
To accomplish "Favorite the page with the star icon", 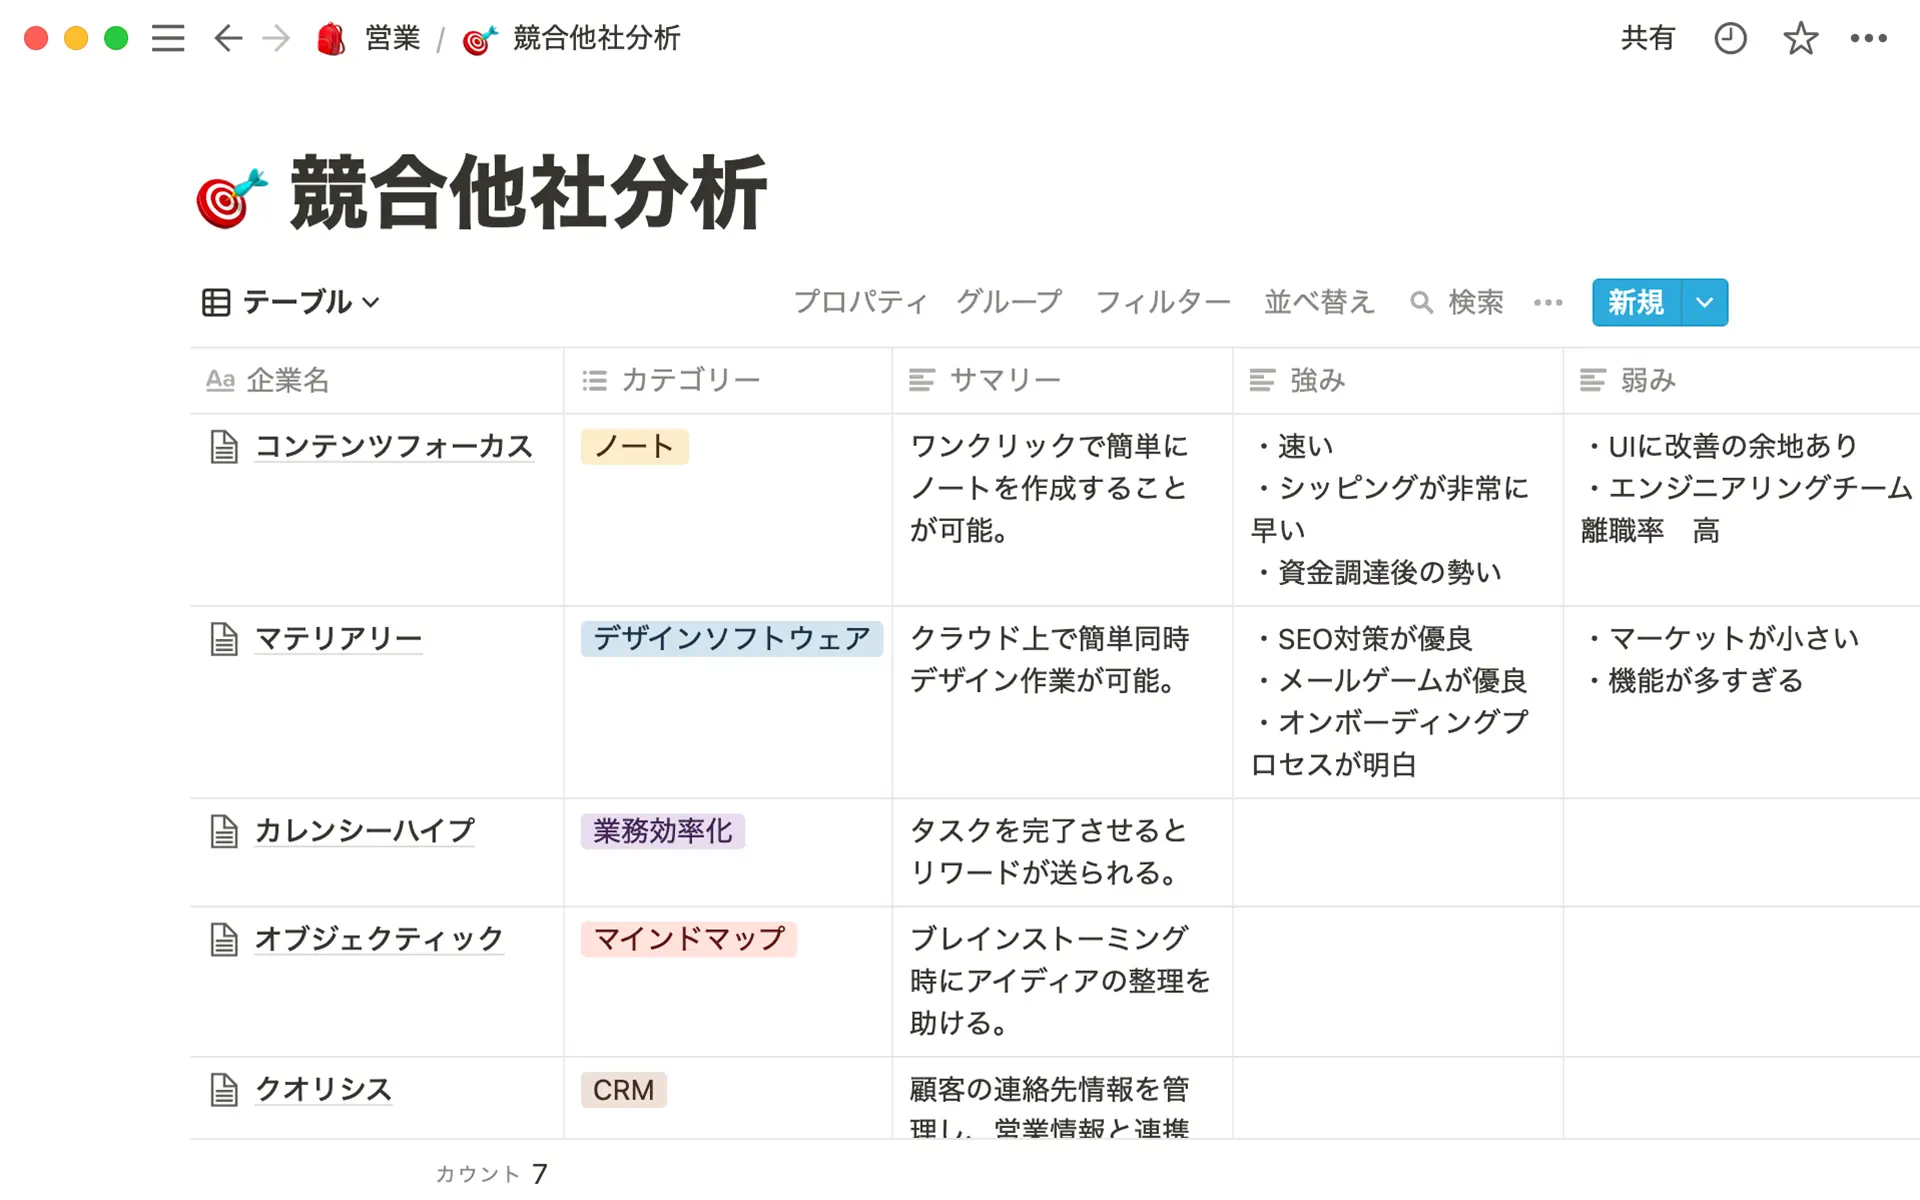I will point(1799,38).
